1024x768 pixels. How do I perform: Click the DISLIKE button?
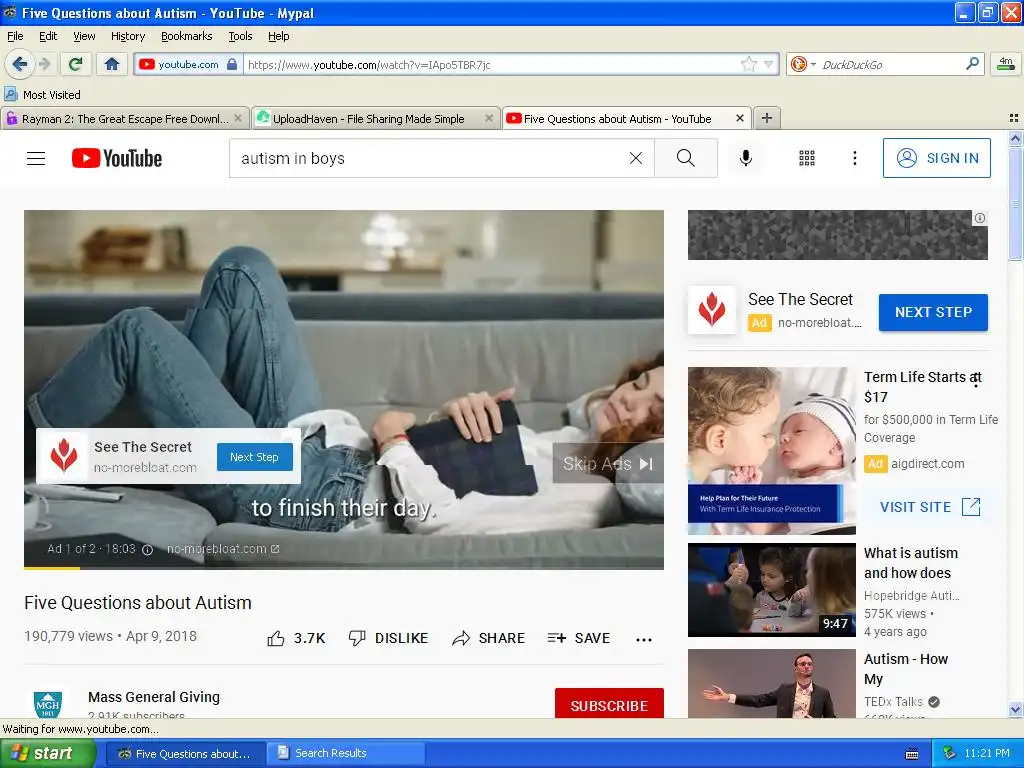click(x=388, y=638)
